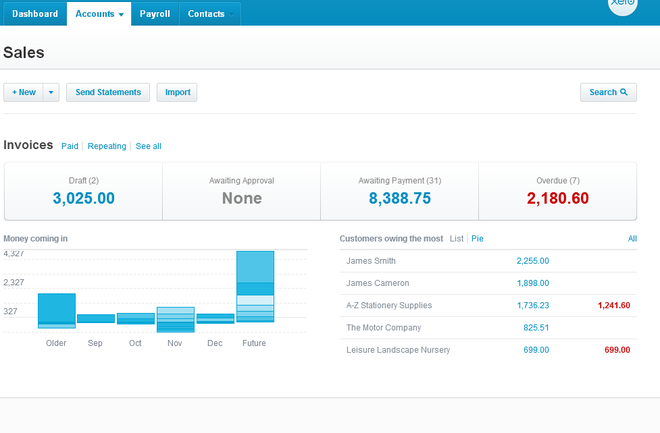Screen dimensions: 660x433
Task: Click the Import button
Action: pyautogui.click(x=177, y=92)
